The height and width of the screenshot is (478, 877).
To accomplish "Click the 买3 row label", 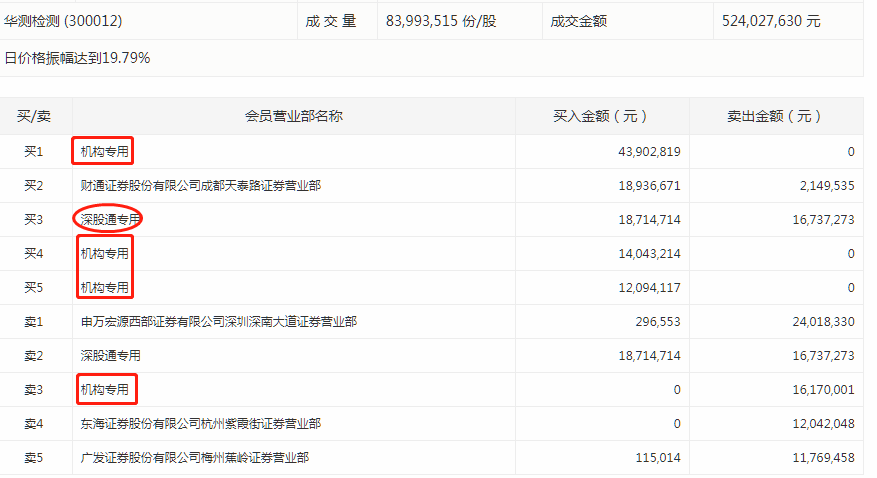I will (x=34, y=220).
